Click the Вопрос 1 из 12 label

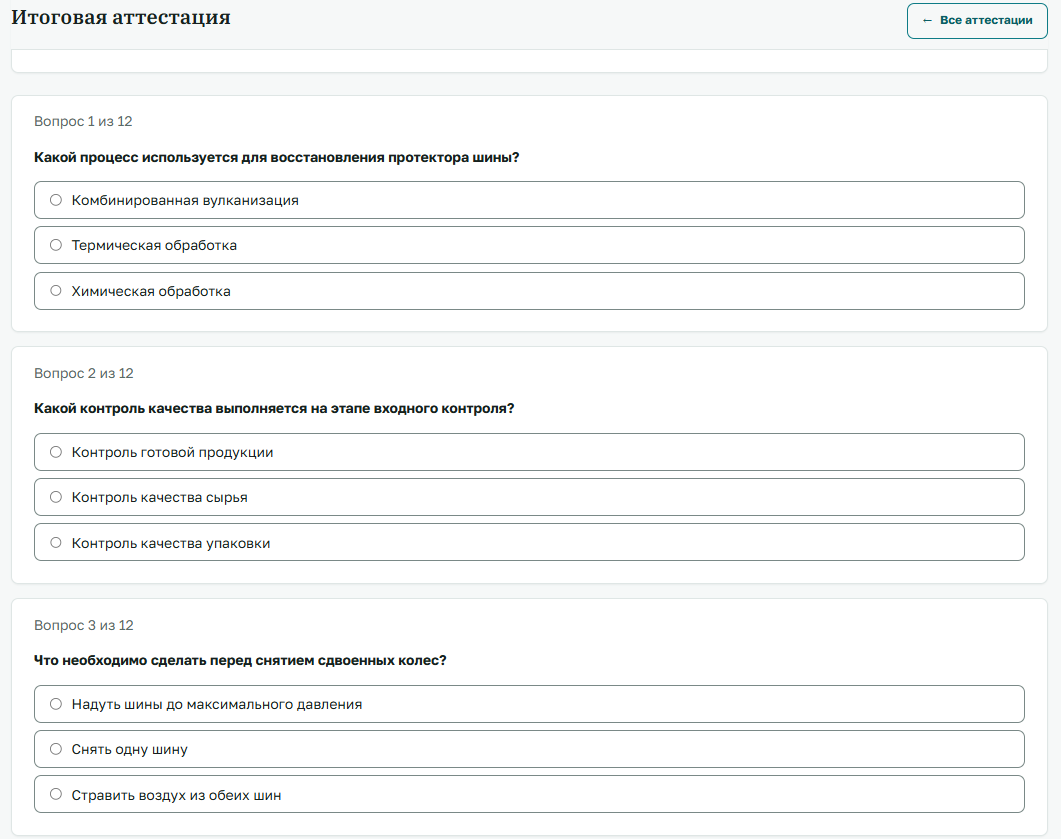83,122
